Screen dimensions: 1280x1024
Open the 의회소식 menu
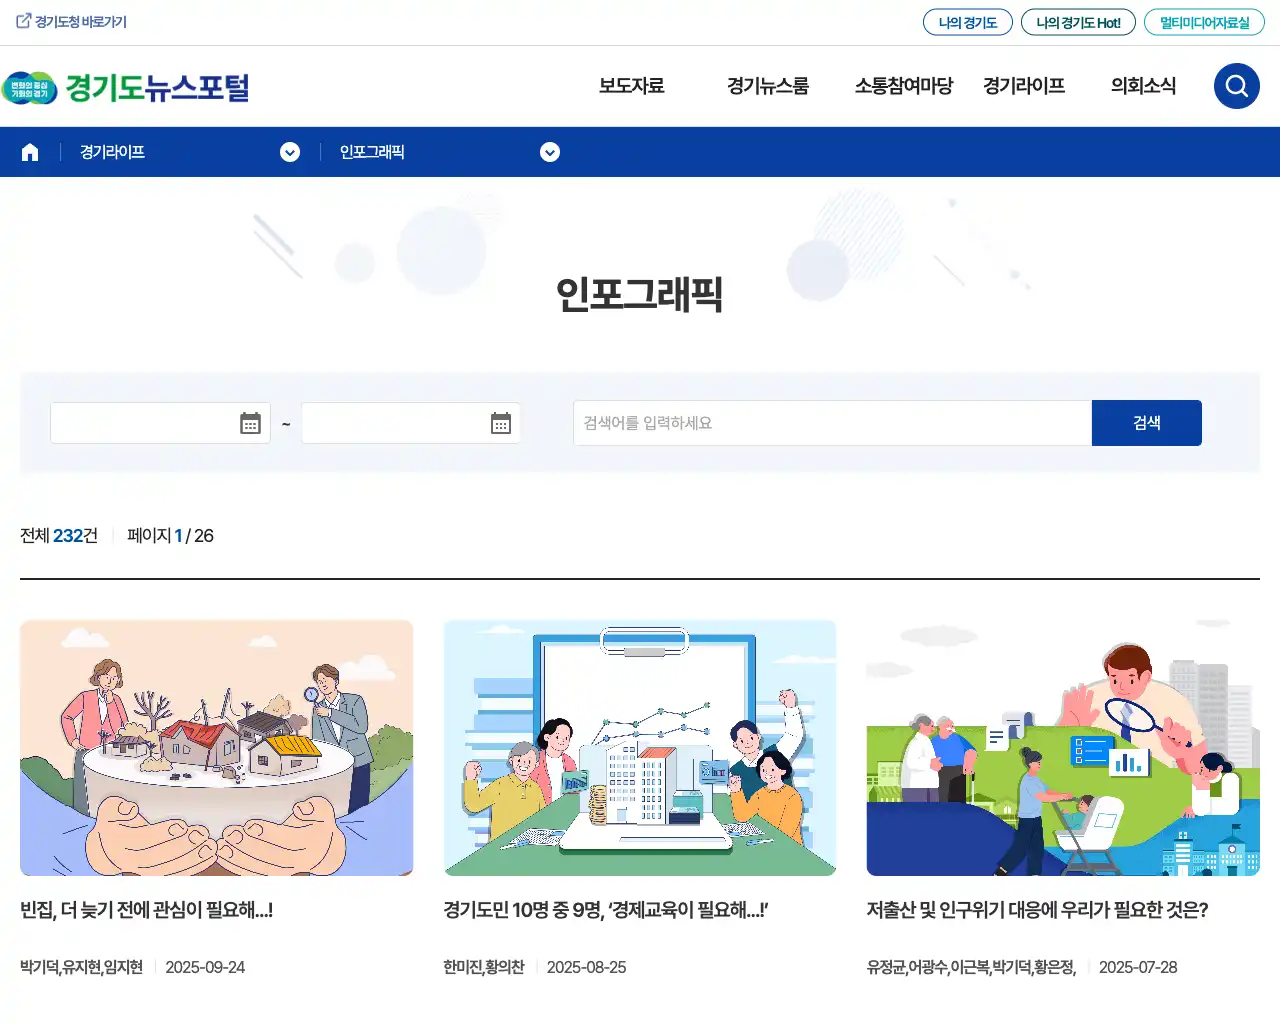pos(1143,86)
